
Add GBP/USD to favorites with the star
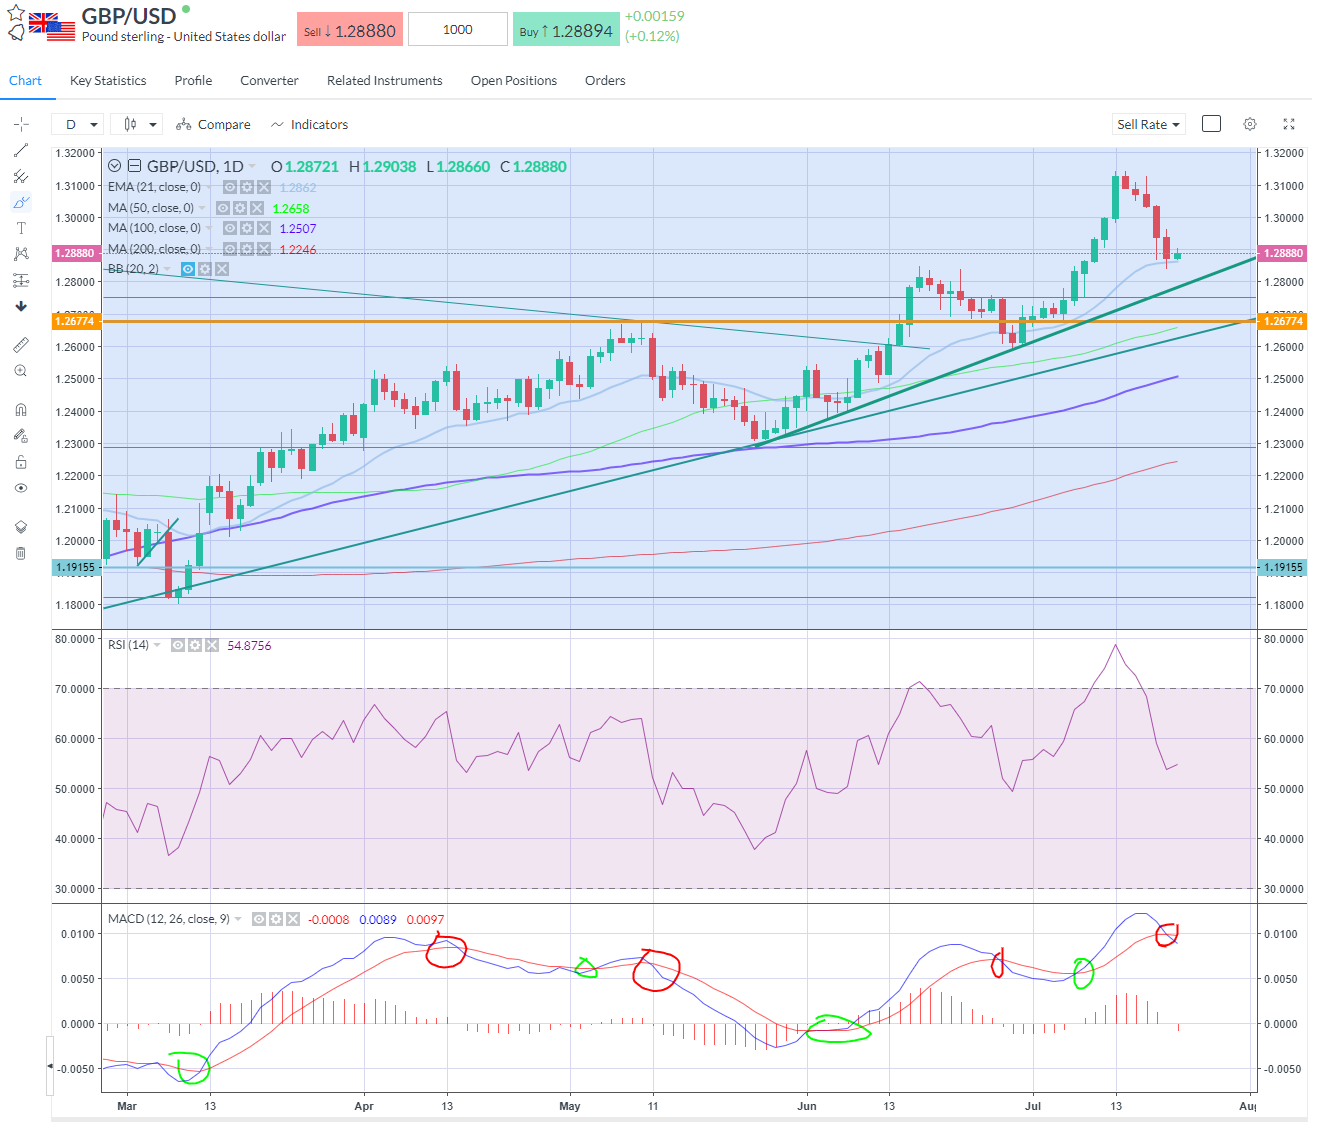coord(16,12)
